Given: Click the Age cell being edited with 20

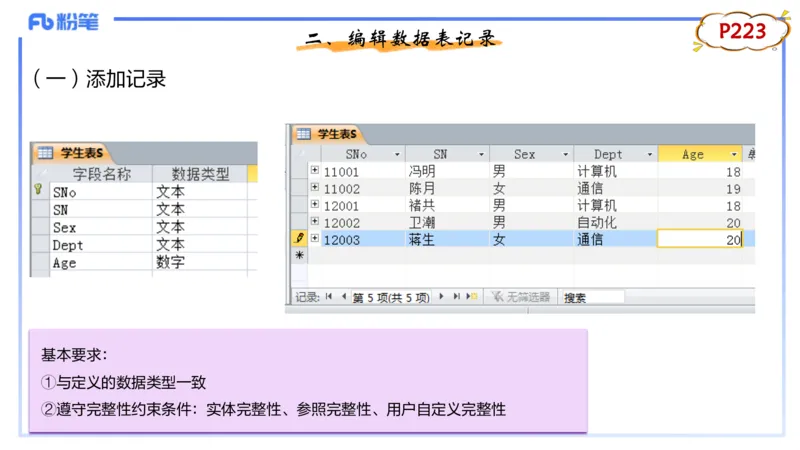Looking at the screenshot, I should coord(699,239).
